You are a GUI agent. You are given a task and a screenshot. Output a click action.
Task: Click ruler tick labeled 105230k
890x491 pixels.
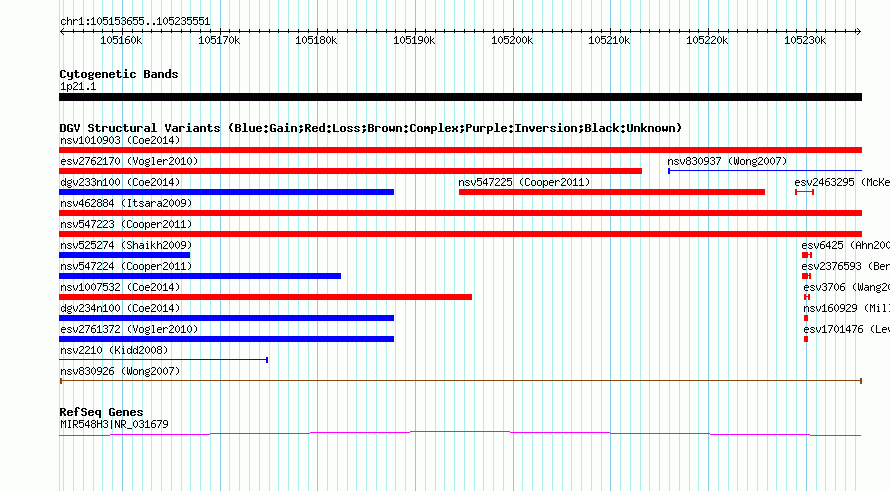click(805, 40)
